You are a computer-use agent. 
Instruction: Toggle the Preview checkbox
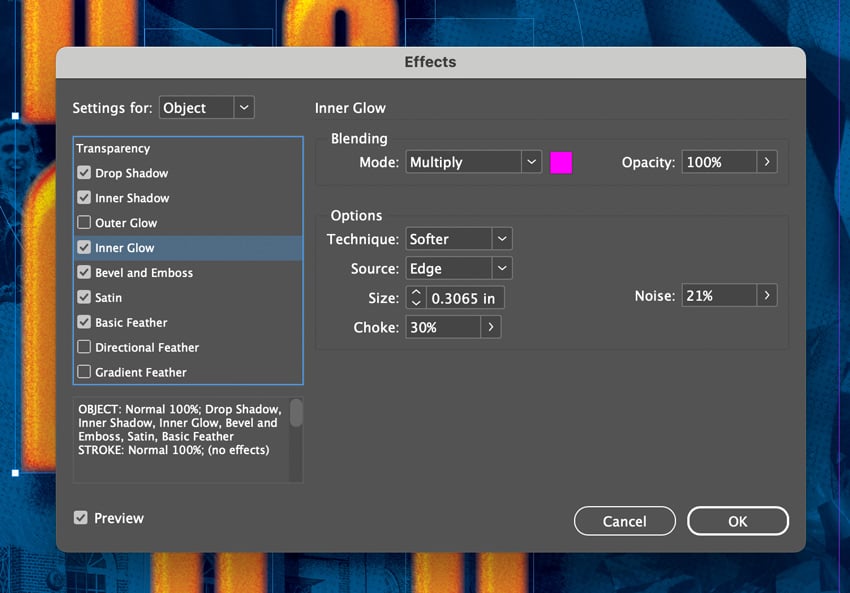[x=82, y=518]
